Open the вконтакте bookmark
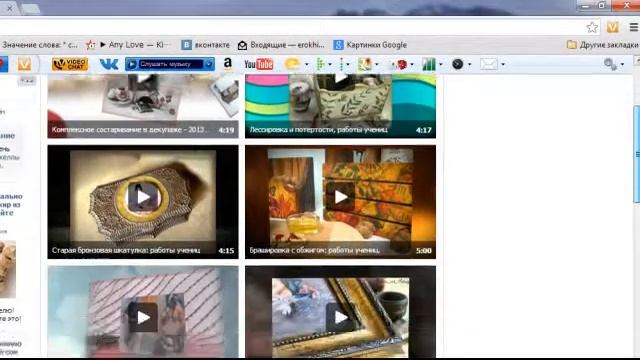The image size is (640, 360). point(206,45)
